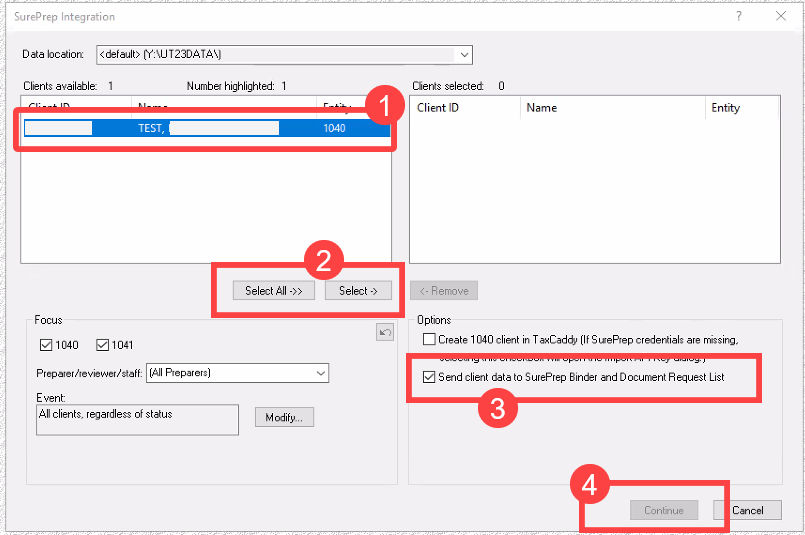Click the <- Remove button
This screenshot has height=535, width=805.
pyautogui.click(x=444, y=291)
